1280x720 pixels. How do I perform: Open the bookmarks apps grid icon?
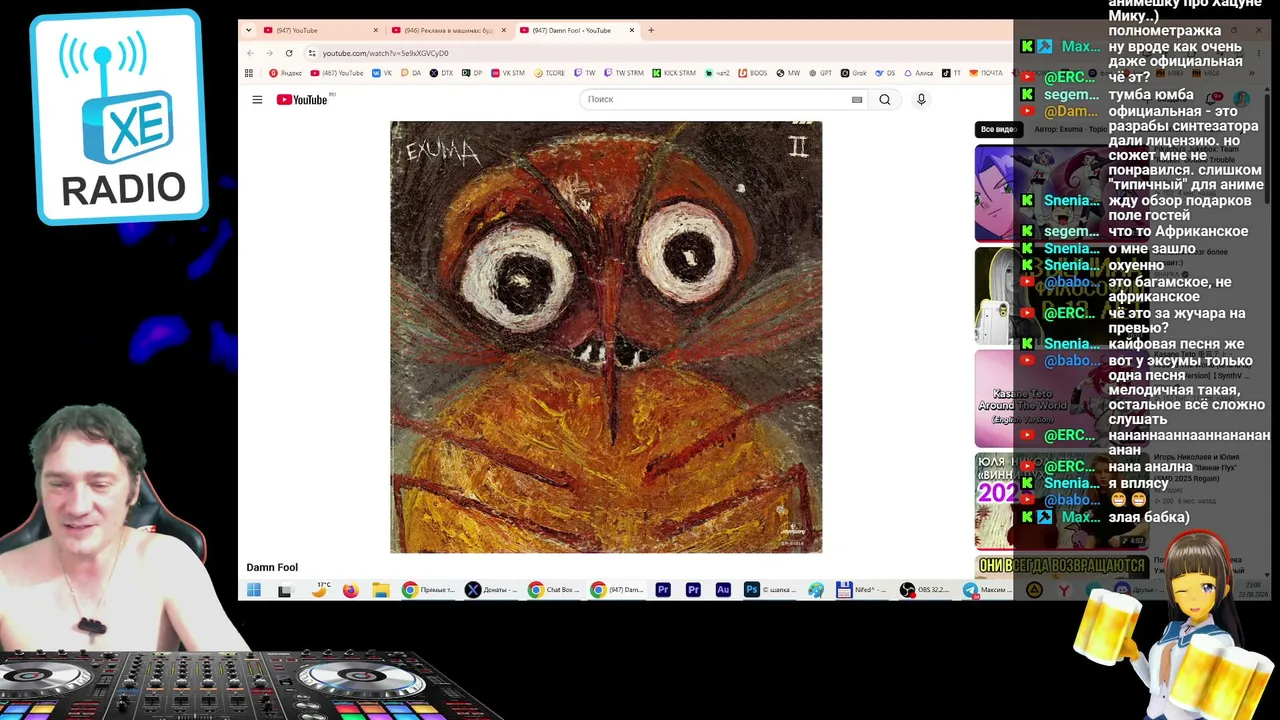[249, 73]
